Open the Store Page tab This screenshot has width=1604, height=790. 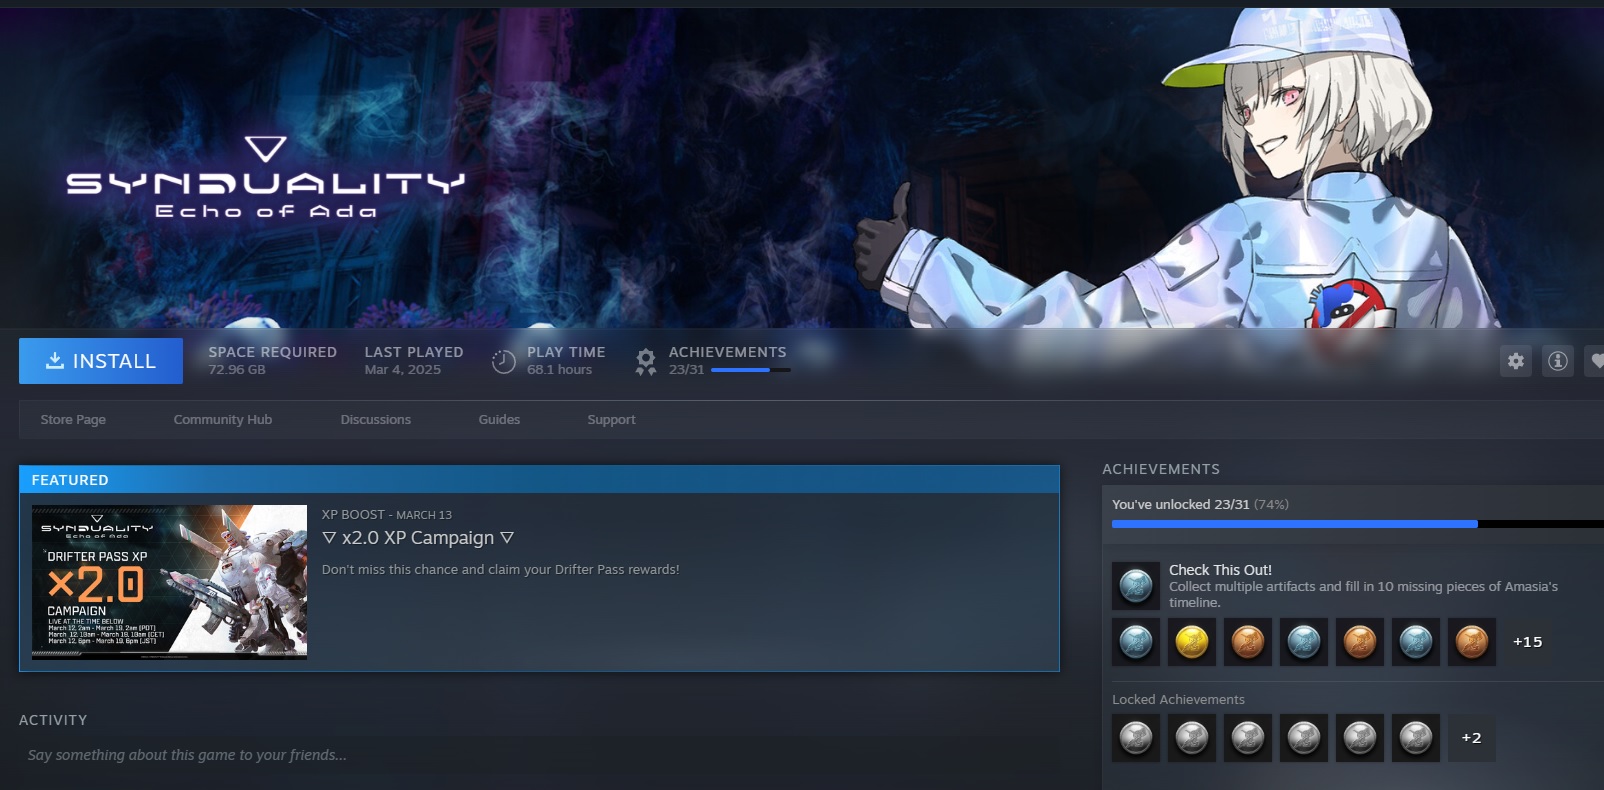[73, 420]
